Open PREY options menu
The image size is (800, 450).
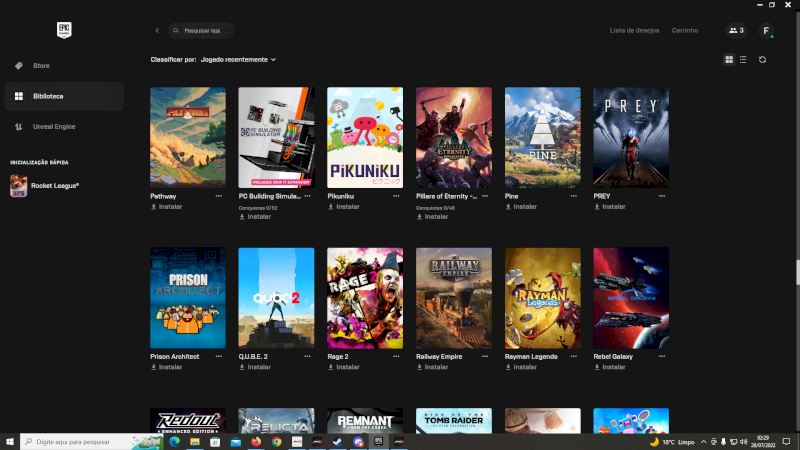click(x=662, y=196)
